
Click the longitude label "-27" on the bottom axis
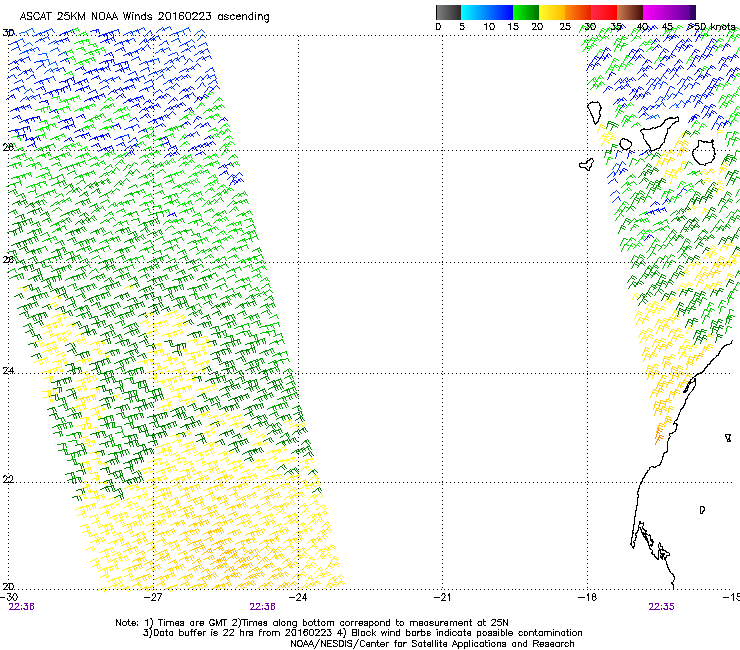(153, 597)
